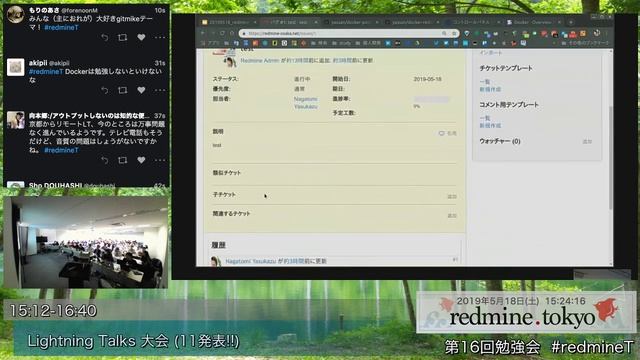
Task: Open a new browser tab with plus
Action: (x=571, y=22)
